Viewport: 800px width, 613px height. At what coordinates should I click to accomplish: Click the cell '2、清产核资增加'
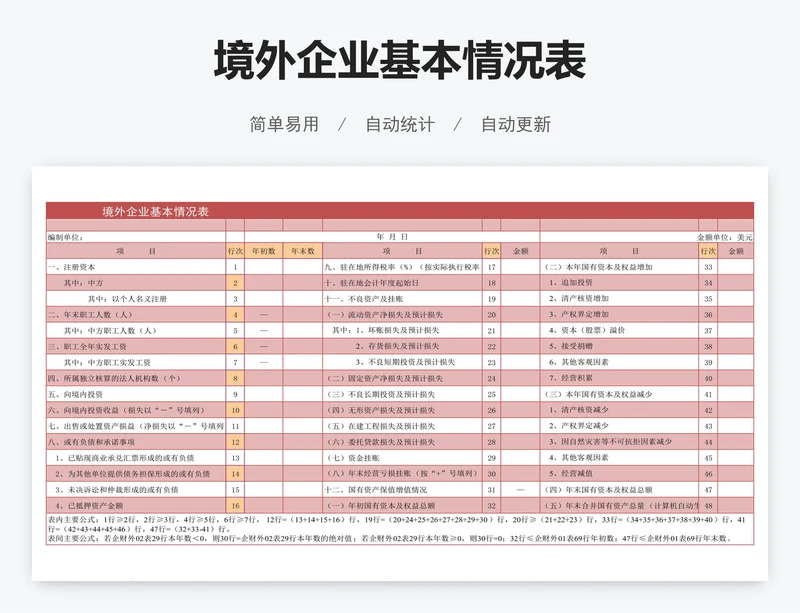click(x=619, y=299)
